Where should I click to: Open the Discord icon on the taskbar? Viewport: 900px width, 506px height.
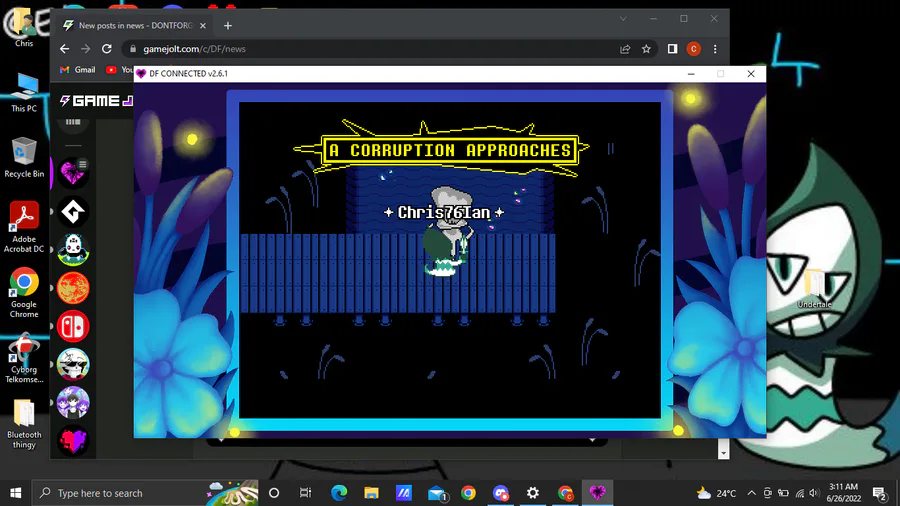coord(501,493)
